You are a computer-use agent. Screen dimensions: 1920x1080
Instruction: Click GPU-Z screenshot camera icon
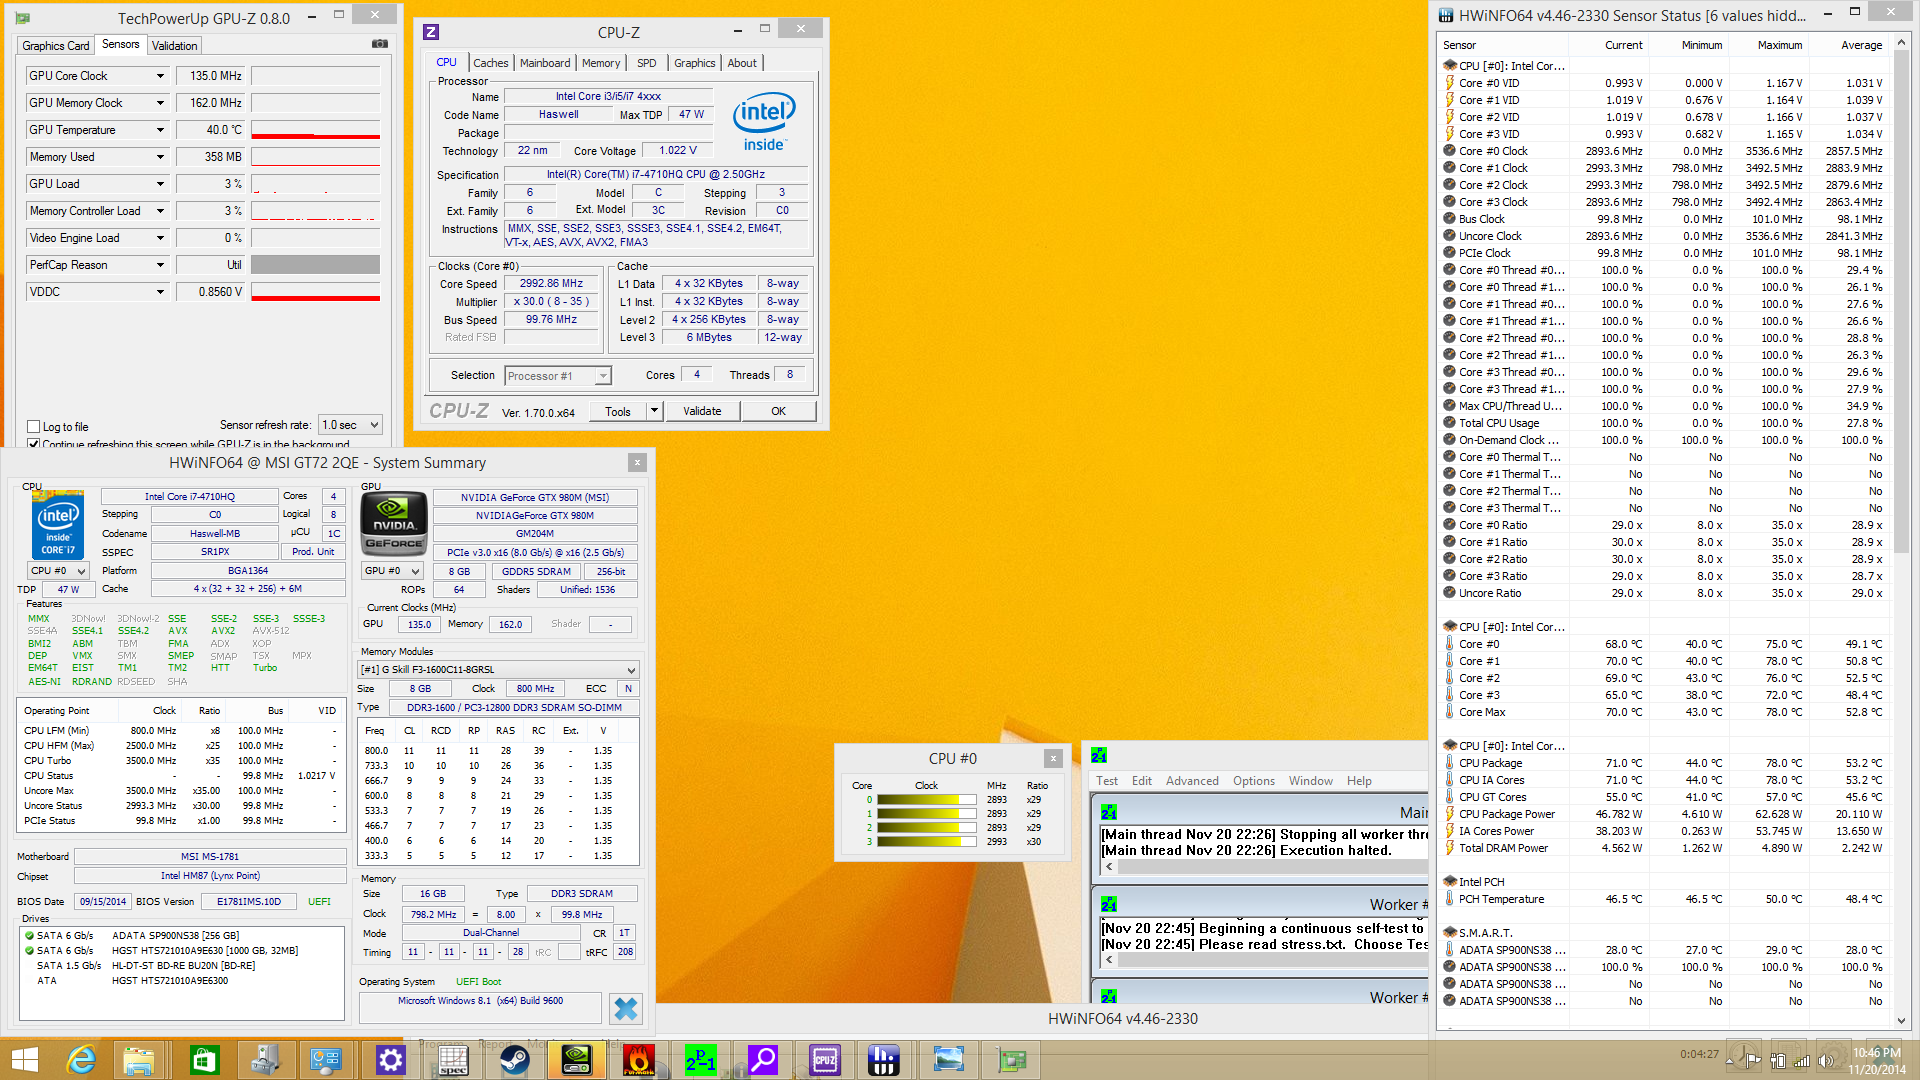pos(380,44)
